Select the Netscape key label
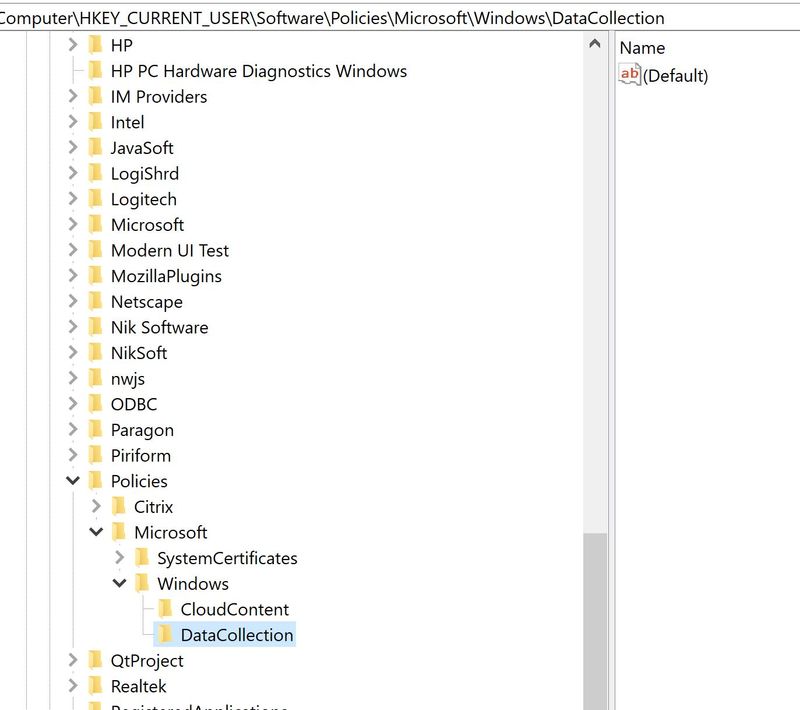This screenshot has height=710, width=800. [x=146, y=301]
